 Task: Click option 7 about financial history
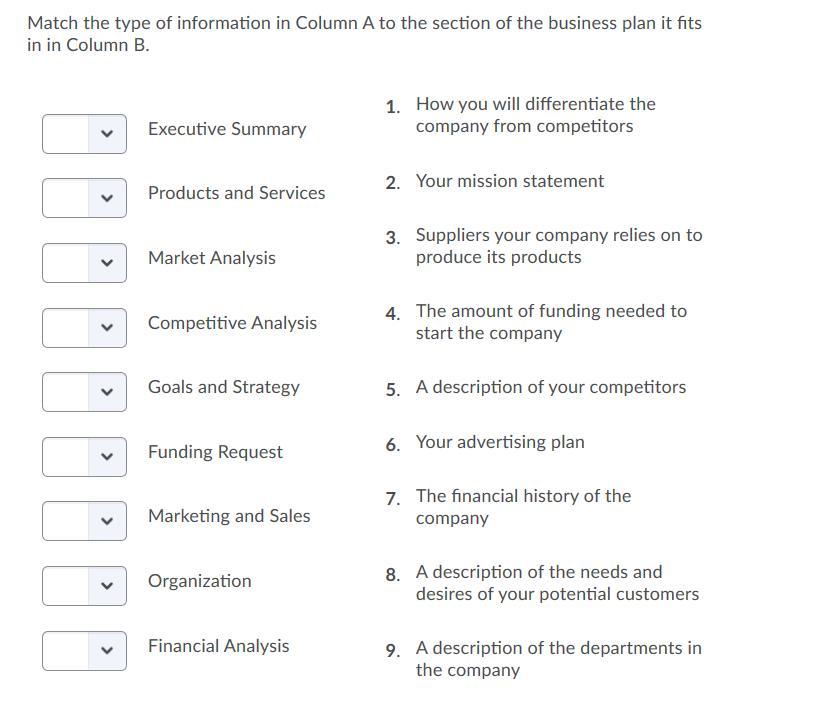pos(523,507)
